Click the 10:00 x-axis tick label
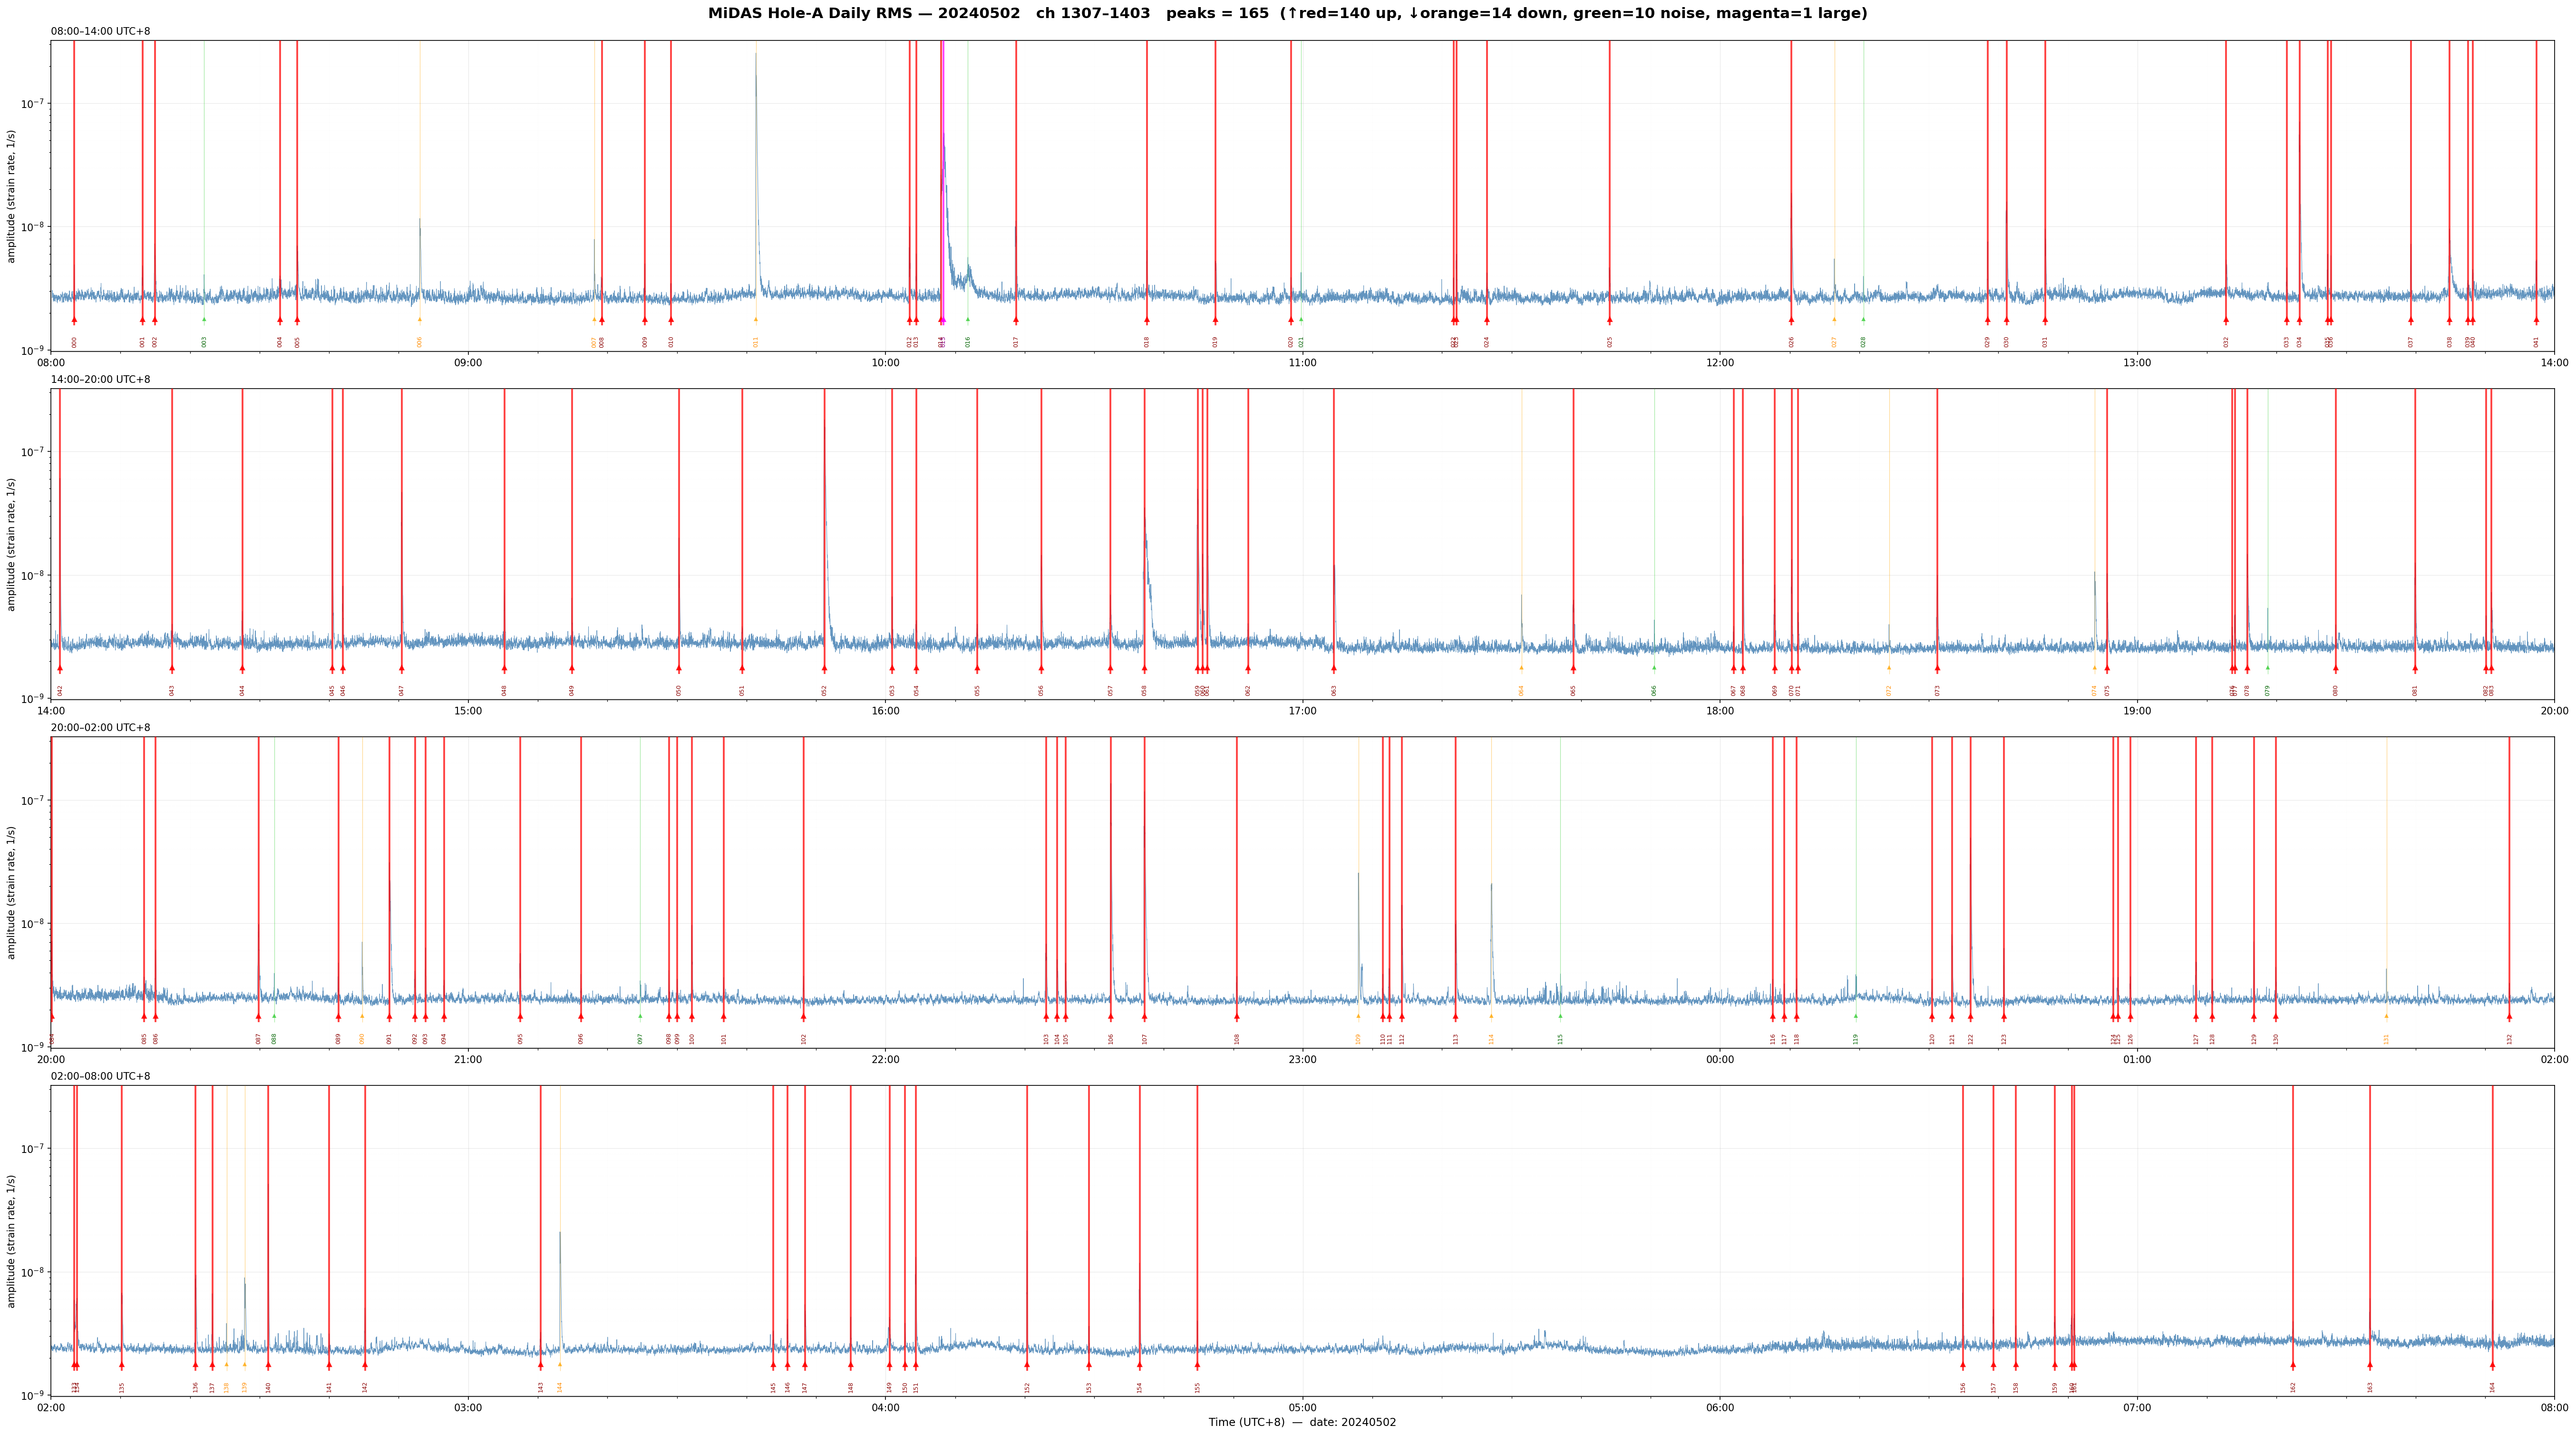Image resolution: width=2576 pixels, height=1435 pixels. (x=885, y=363)
